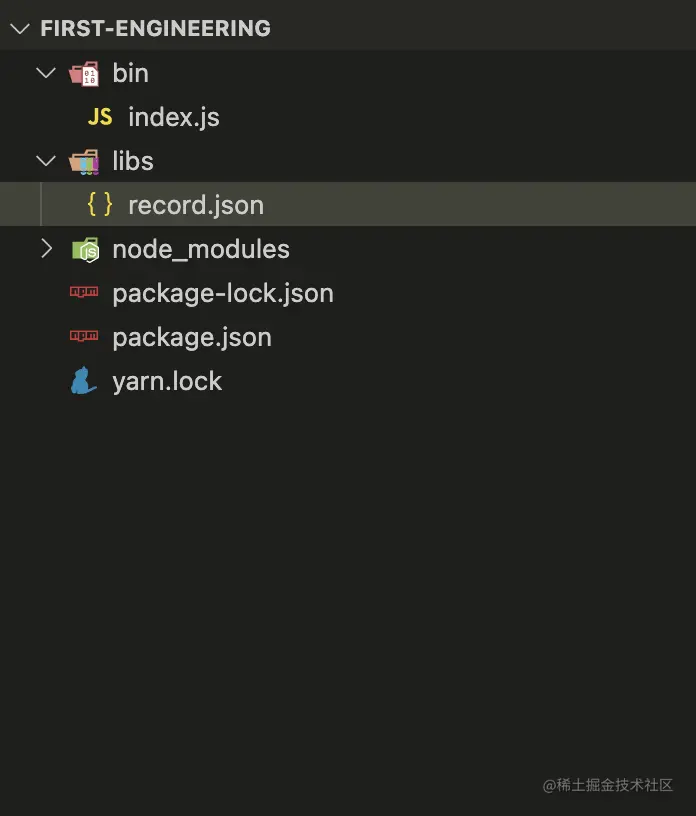Click the curly braces JSON icon

[x=100, y=204]
